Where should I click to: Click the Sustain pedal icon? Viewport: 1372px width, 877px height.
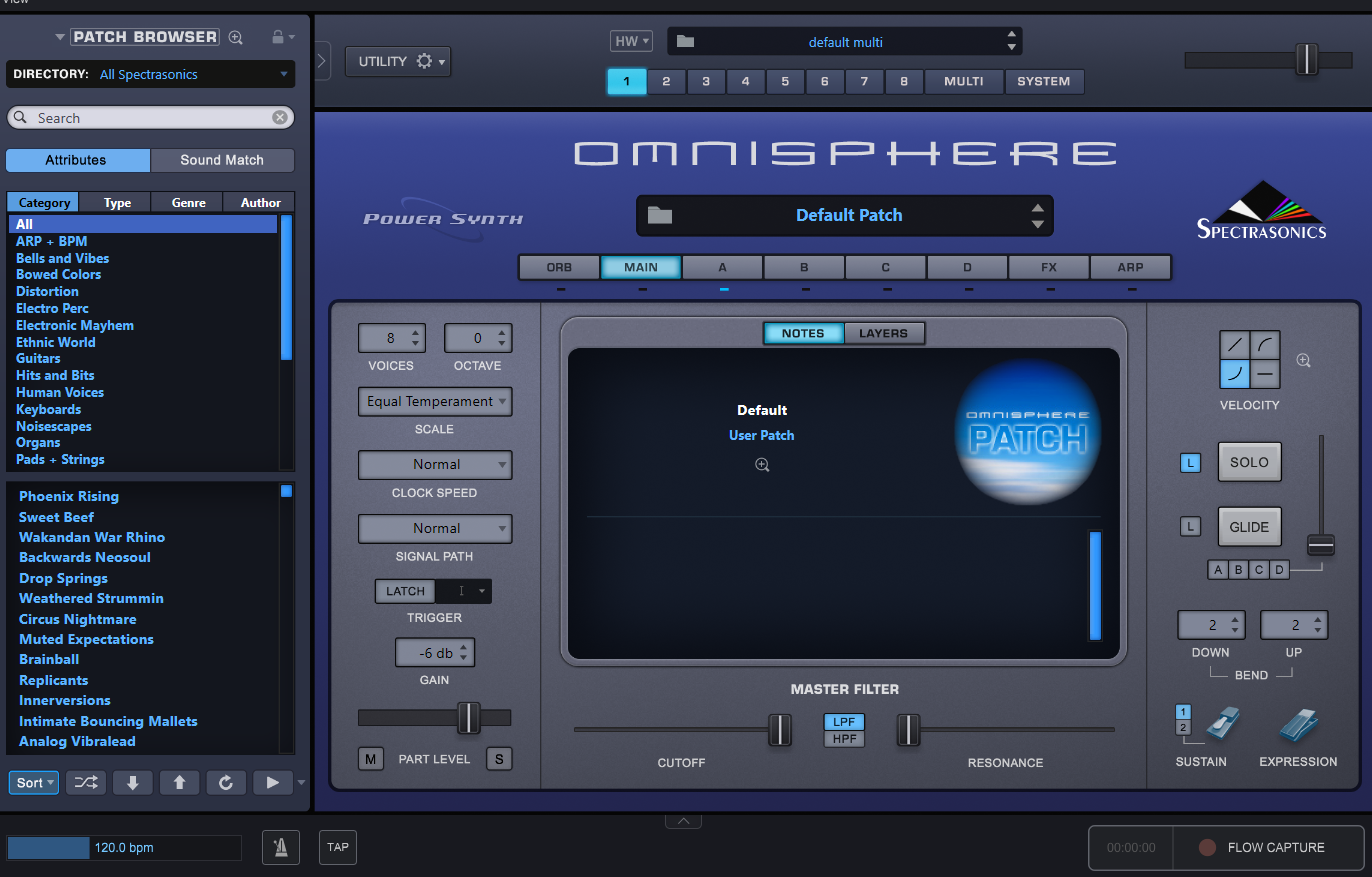[x=1222, y=725]
